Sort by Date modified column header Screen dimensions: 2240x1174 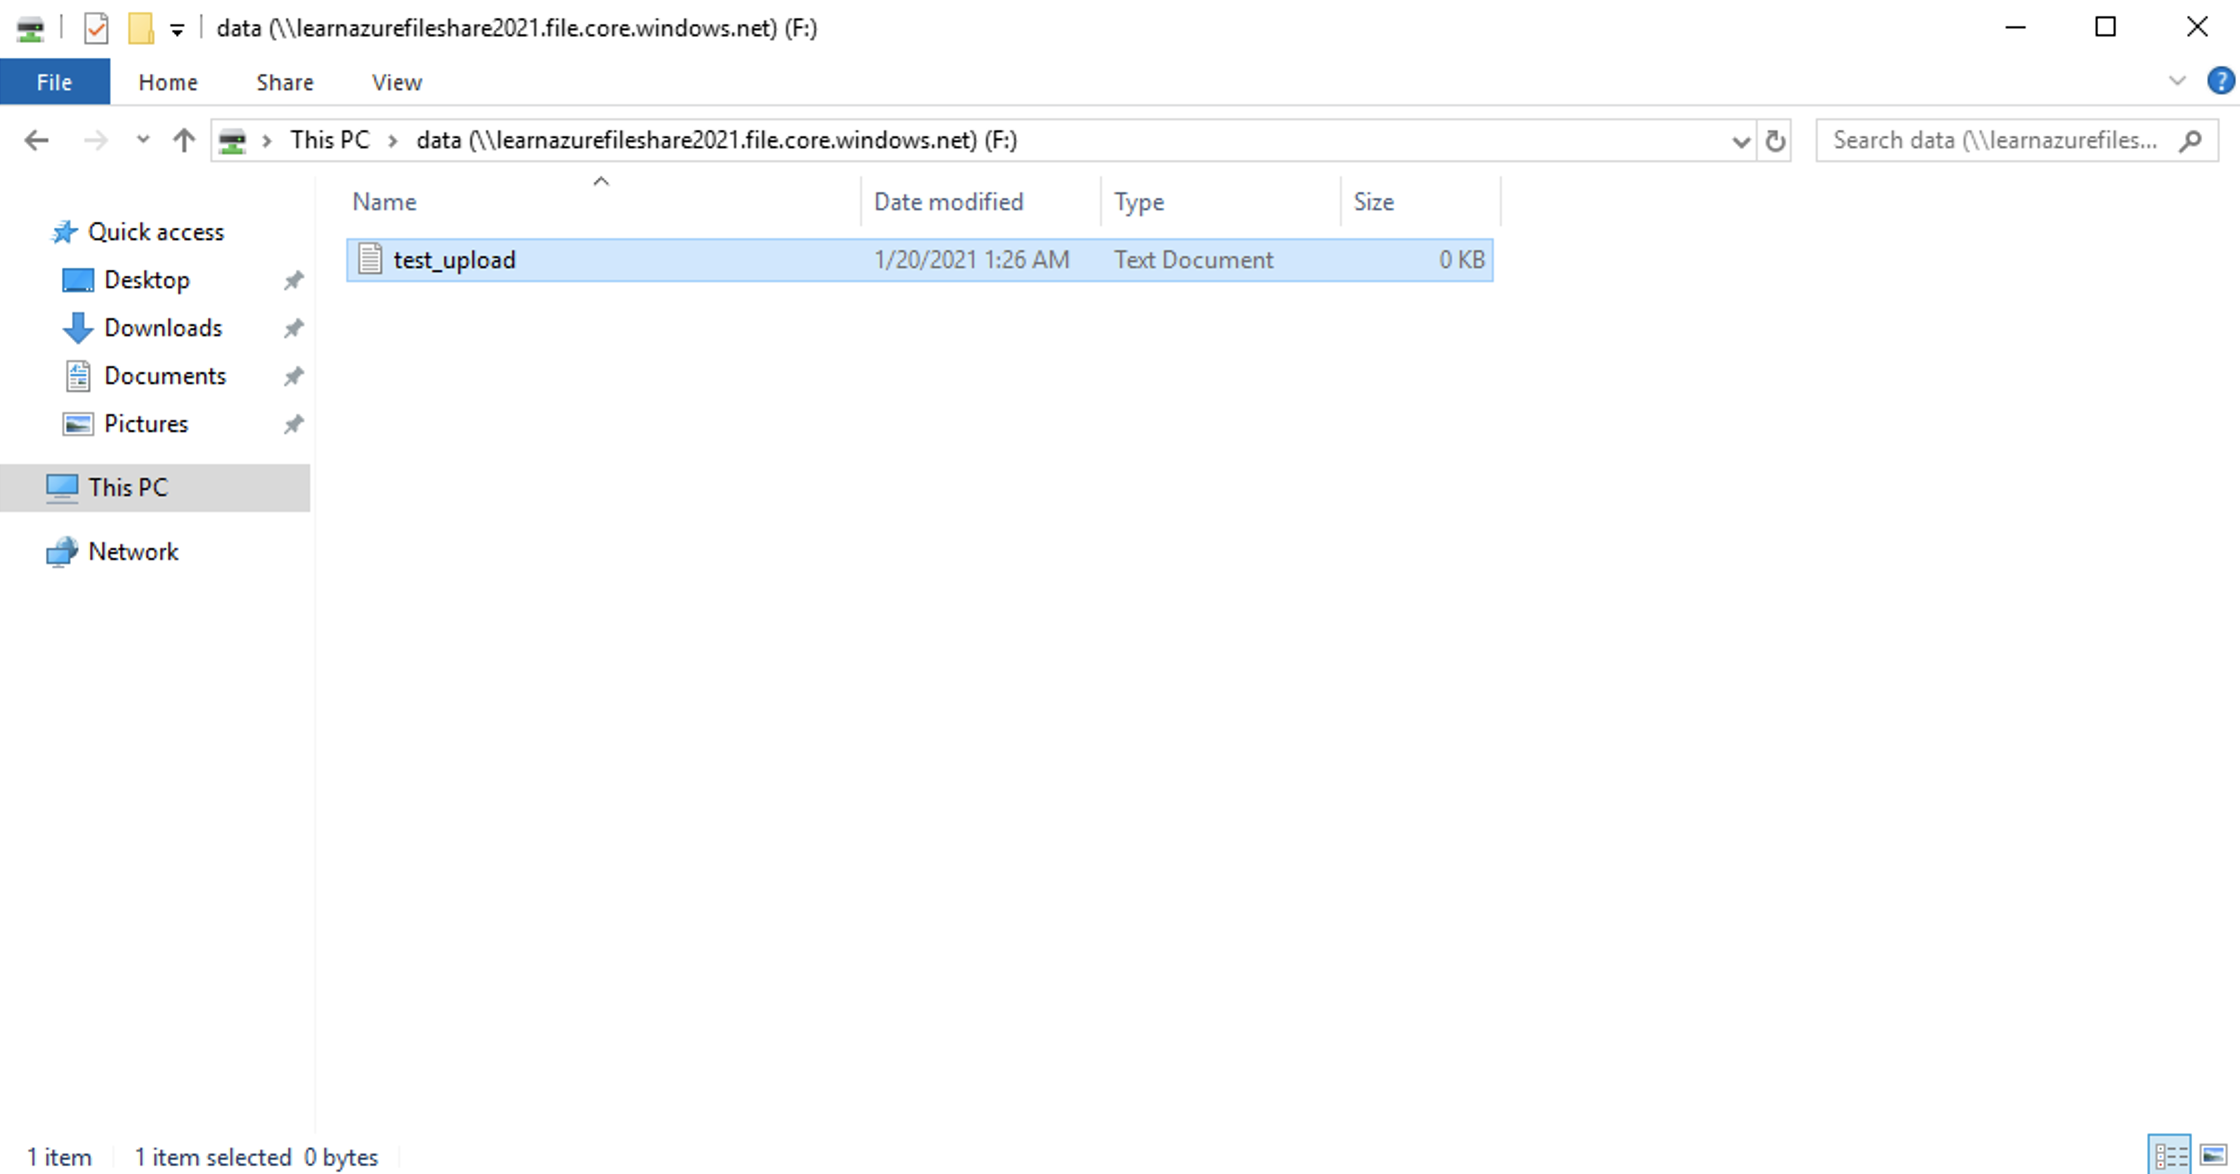pos(948,202)
